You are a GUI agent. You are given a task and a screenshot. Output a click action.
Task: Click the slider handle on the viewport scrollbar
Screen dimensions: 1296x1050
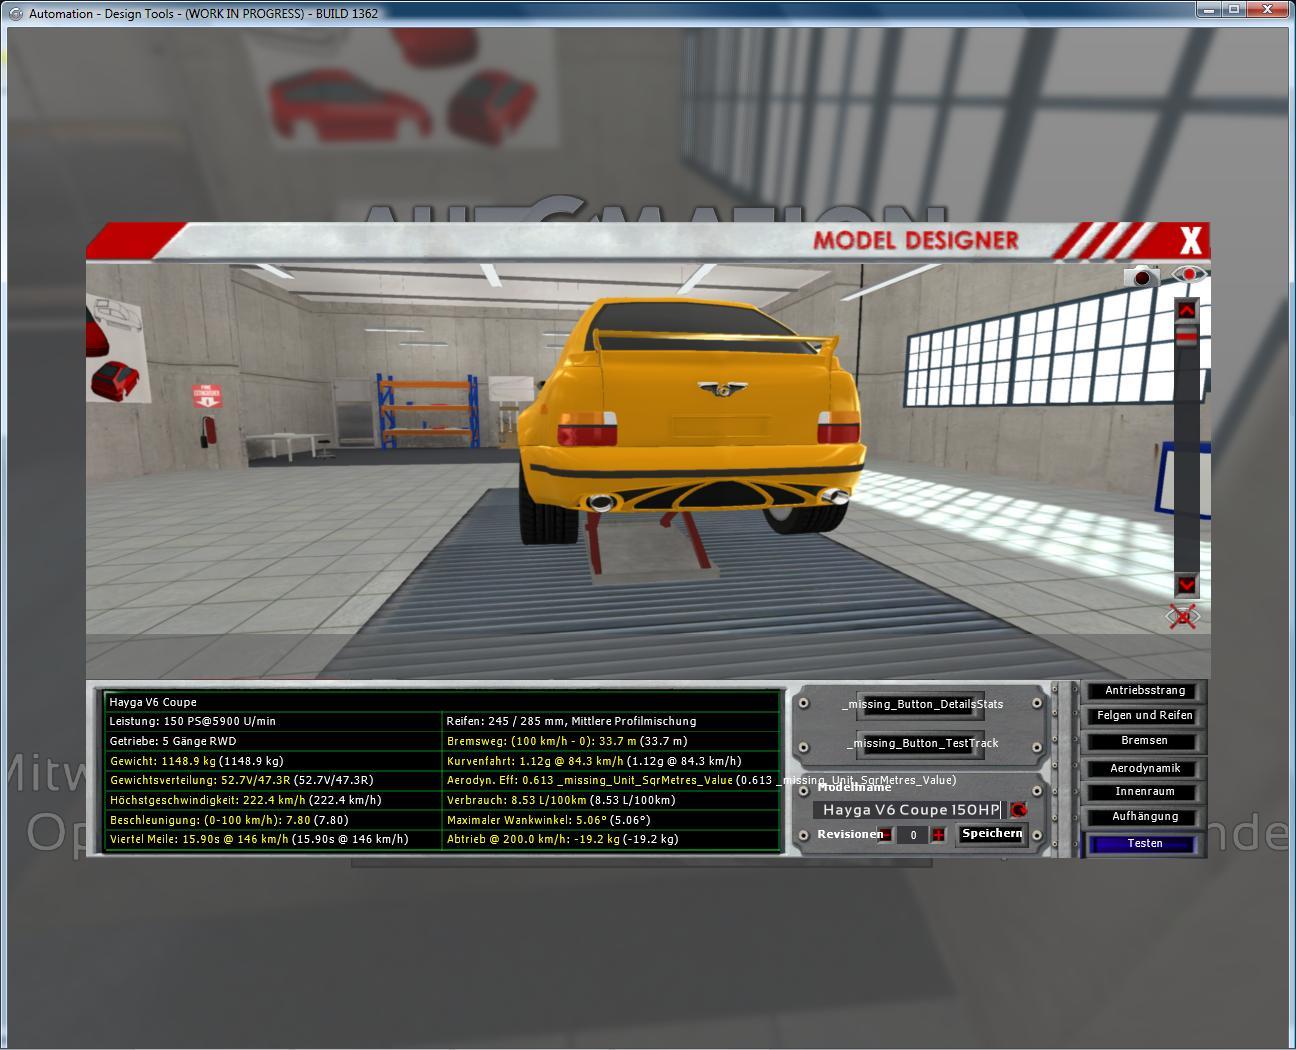pyautogui.click(x=1186, y=338)
